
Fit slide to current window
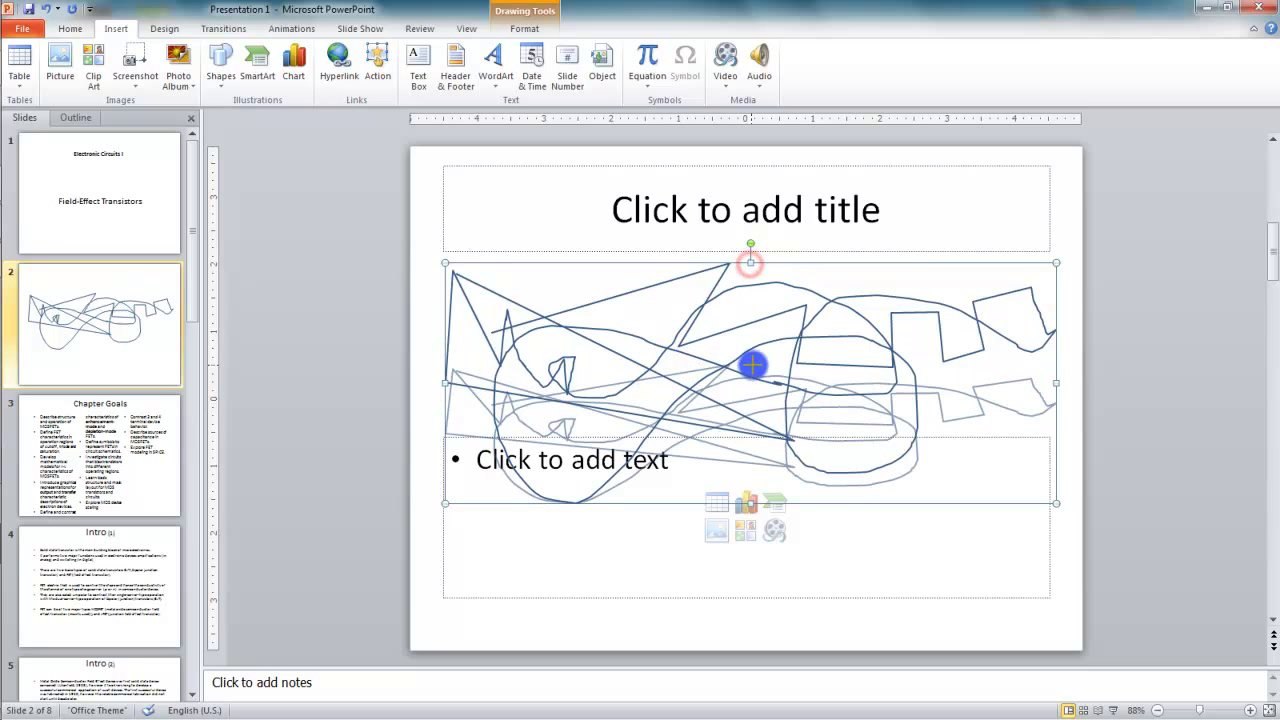(x=1268, y=710)
